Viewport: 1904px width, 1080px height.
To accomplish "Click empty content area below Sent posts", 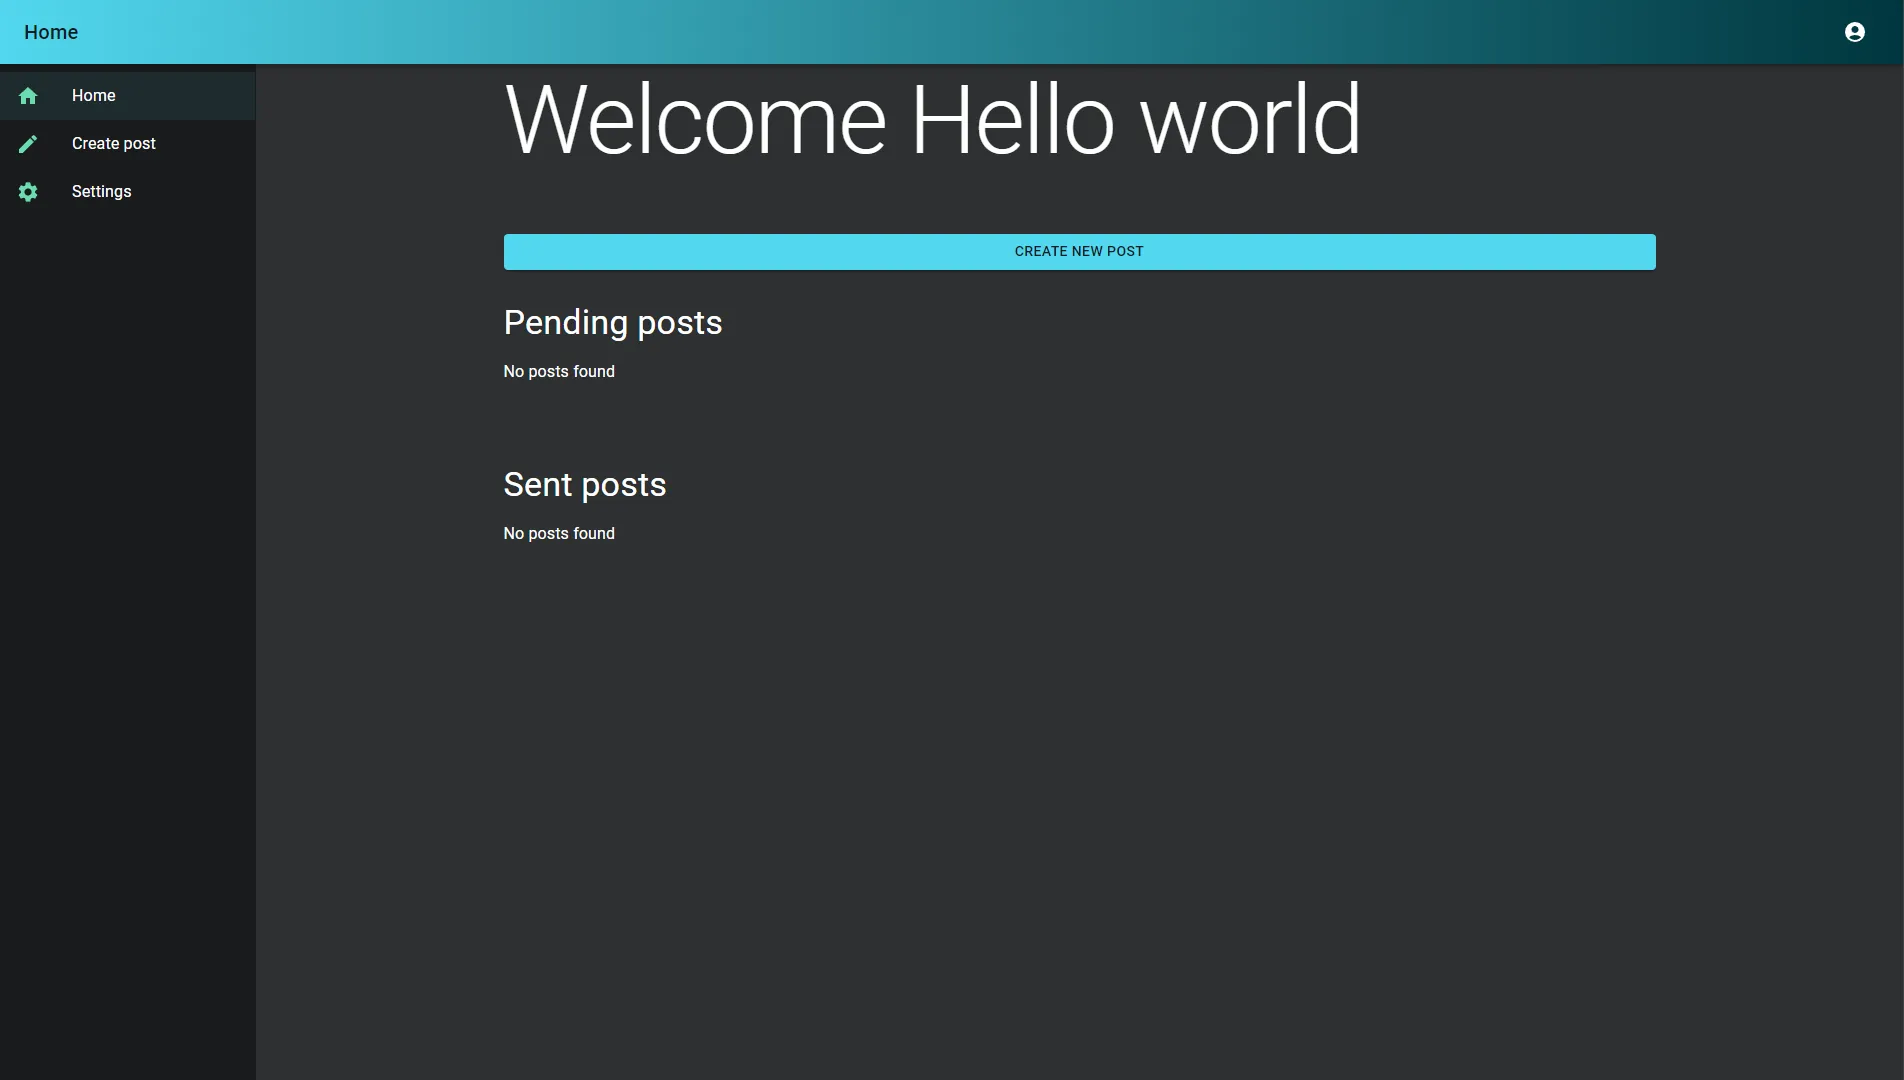I will [1080, 800].
